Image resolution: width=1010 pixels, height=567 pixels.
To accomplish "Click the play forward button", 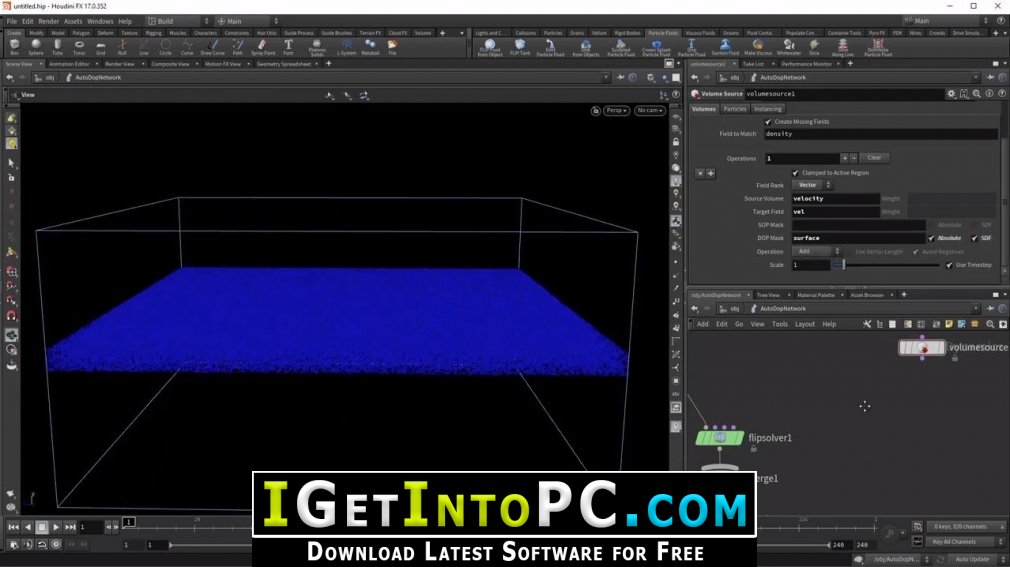I will point(56,527).
